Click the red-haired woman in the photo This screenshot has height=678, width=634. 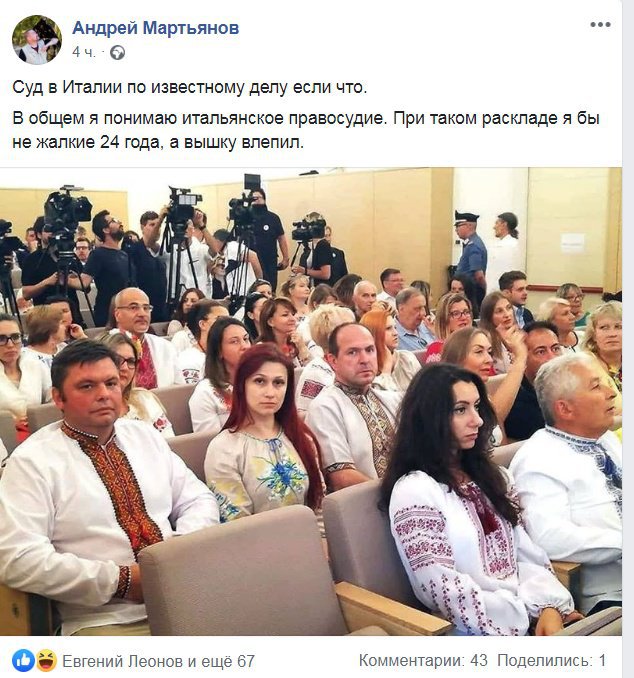pos(265,432)
